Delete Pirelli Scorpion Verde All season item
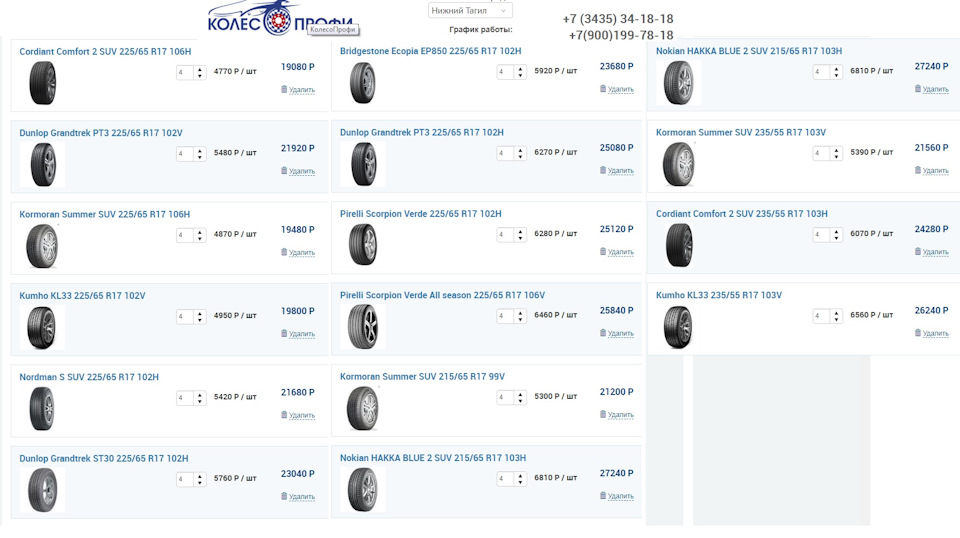 pyautogui.click(x=617, y=333)
